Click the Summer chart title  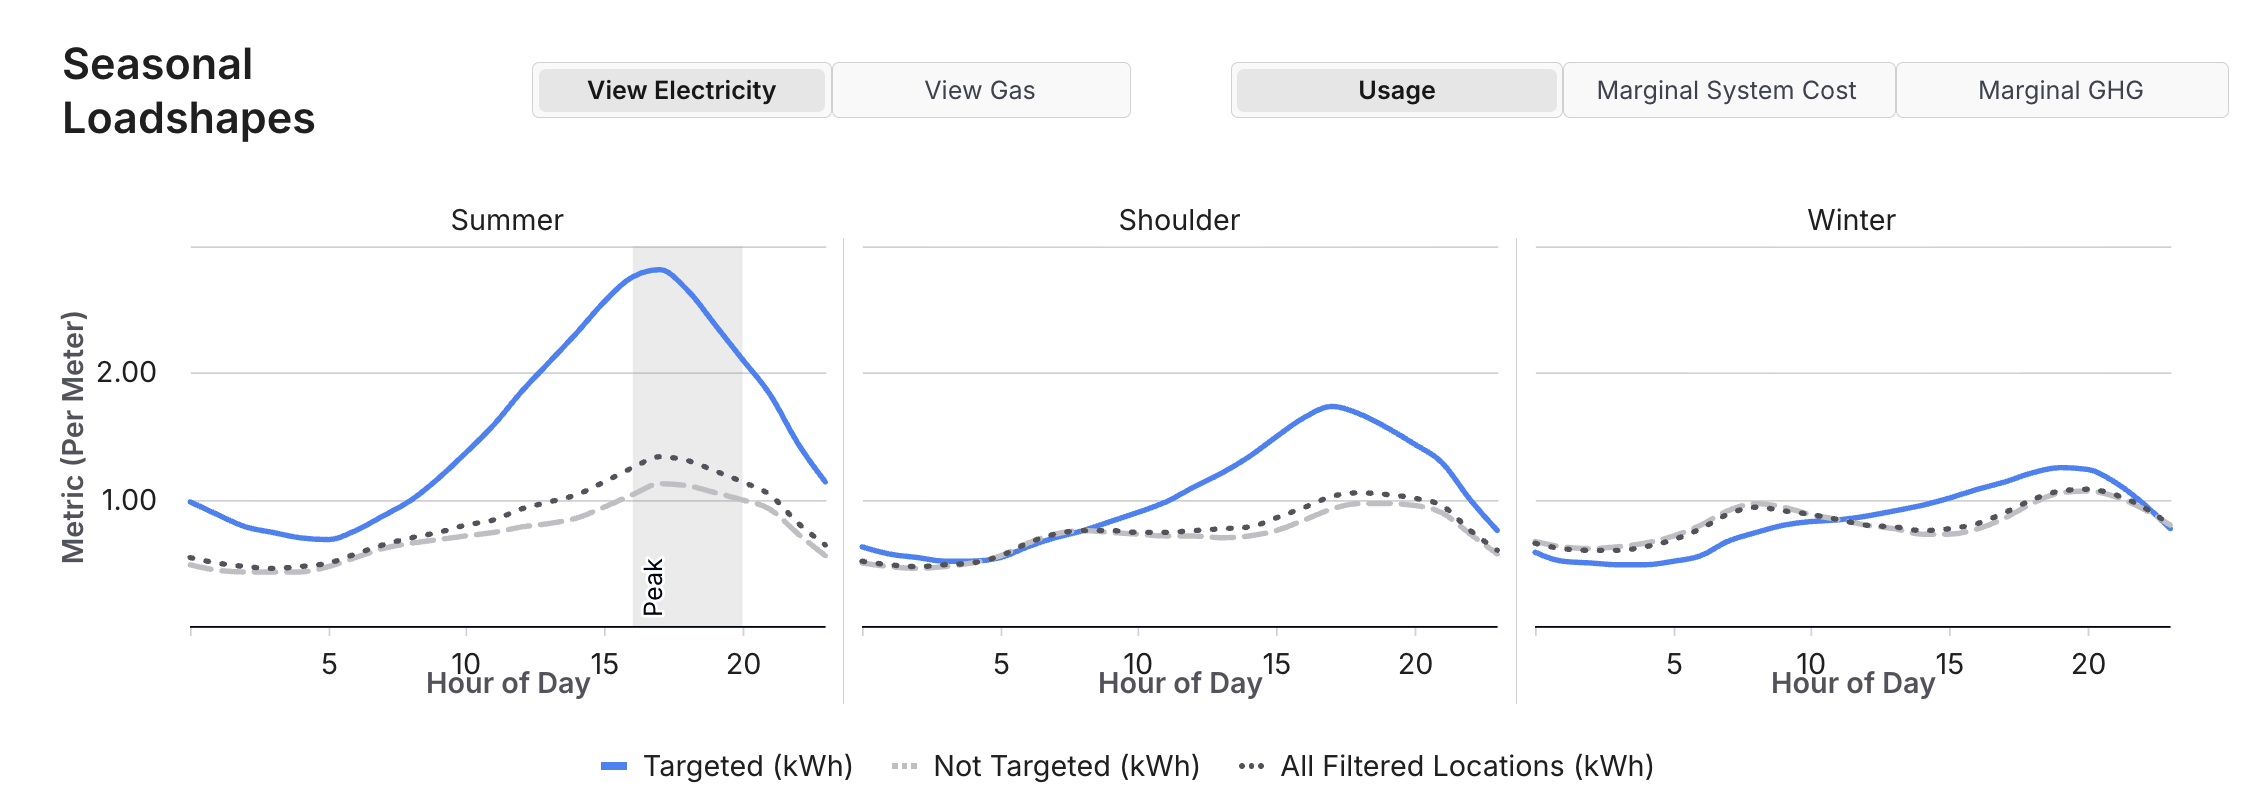(x=507, y=220)
